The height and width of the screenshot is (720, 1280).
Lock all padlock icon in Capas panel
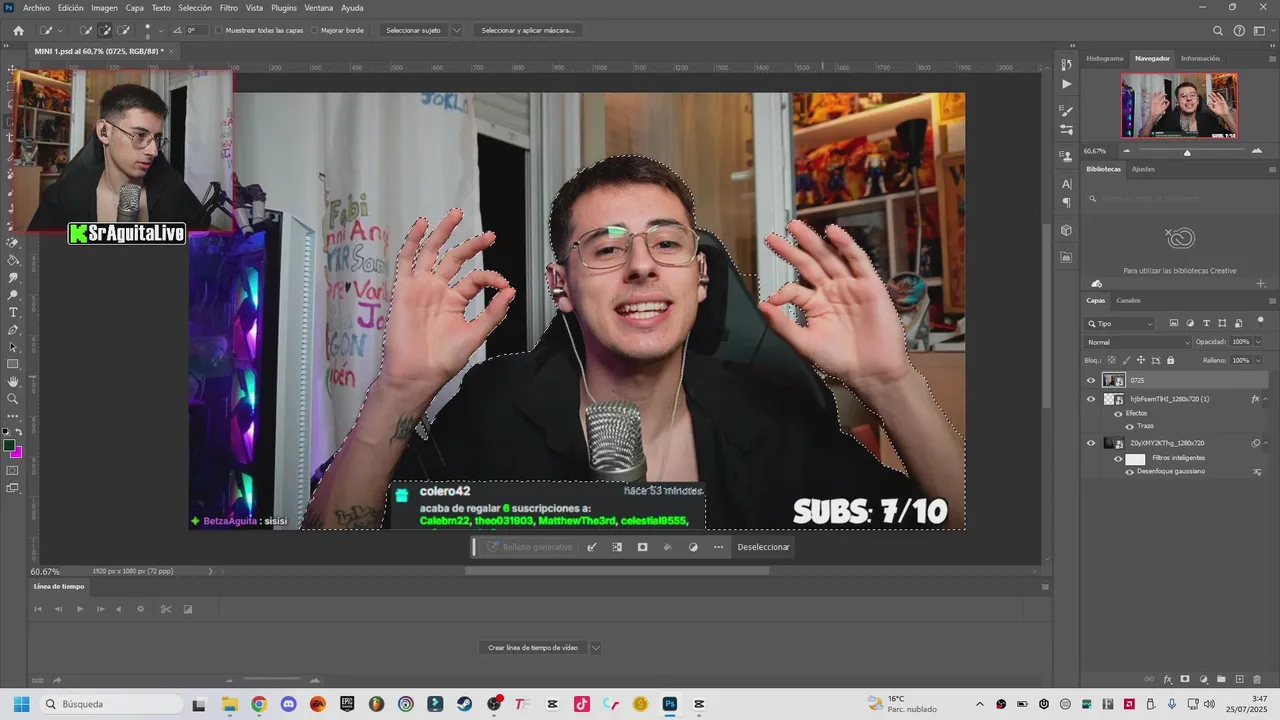click(1170, 360)
